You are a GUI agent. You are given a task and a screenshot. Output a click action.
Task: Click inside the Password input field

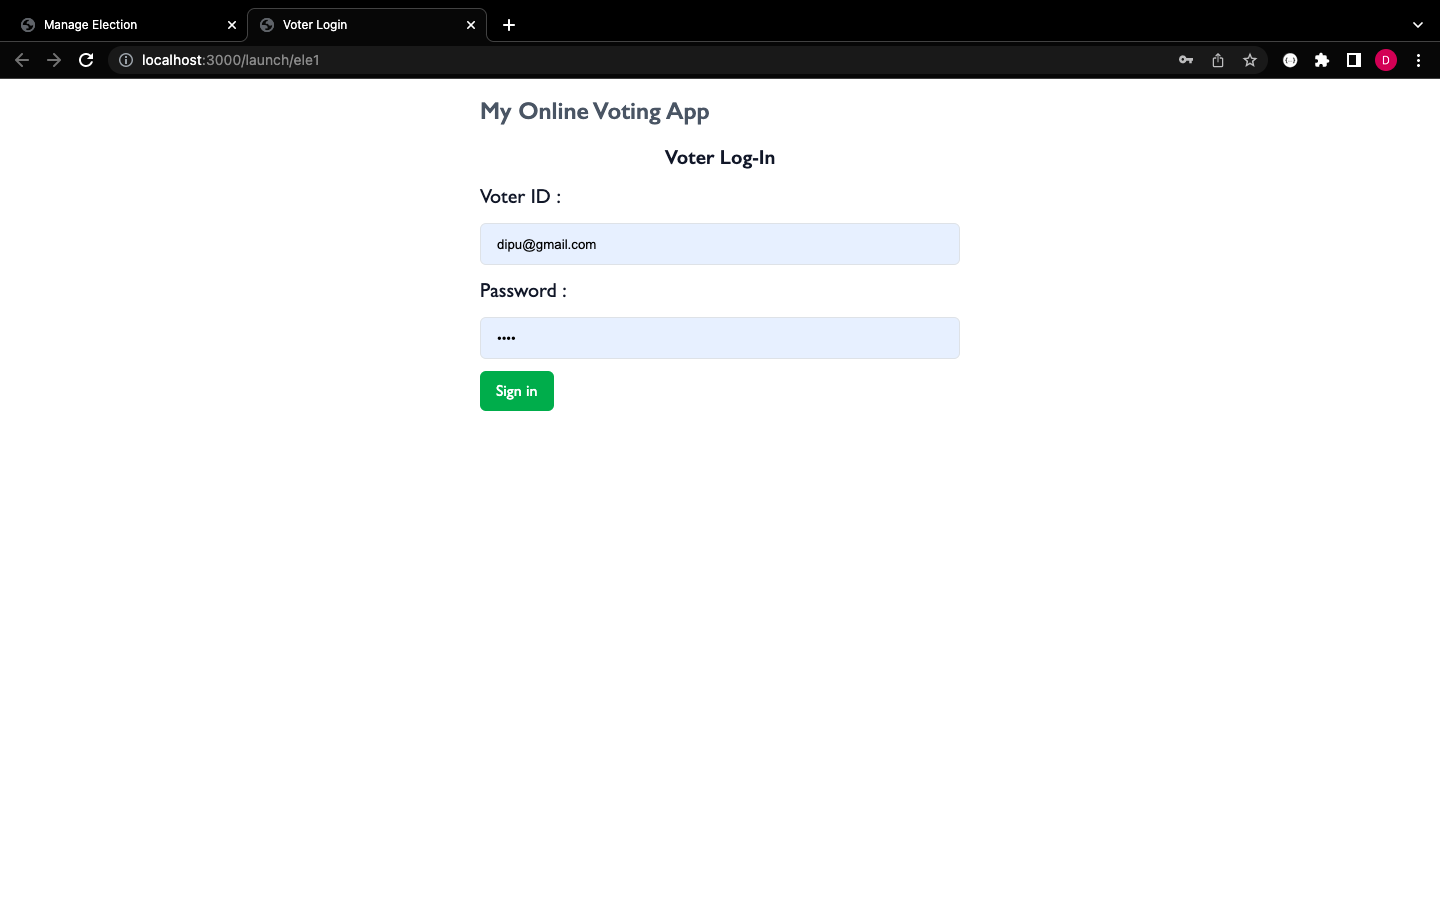(x=719, y=338)
